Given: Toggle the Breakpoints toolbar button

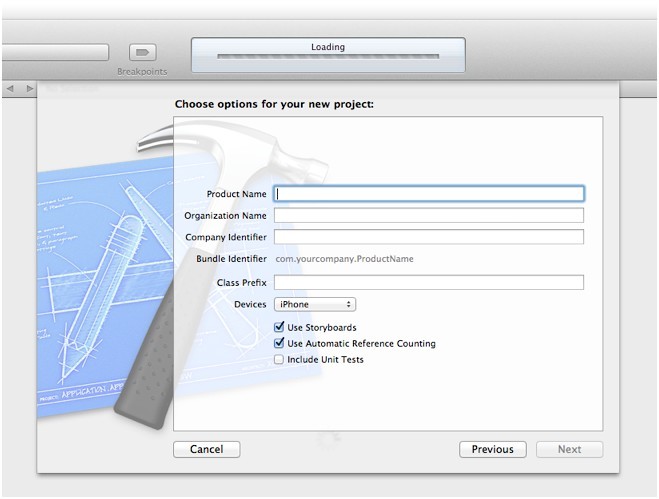Looking at the screenshot, I should (x=142, y=52).
